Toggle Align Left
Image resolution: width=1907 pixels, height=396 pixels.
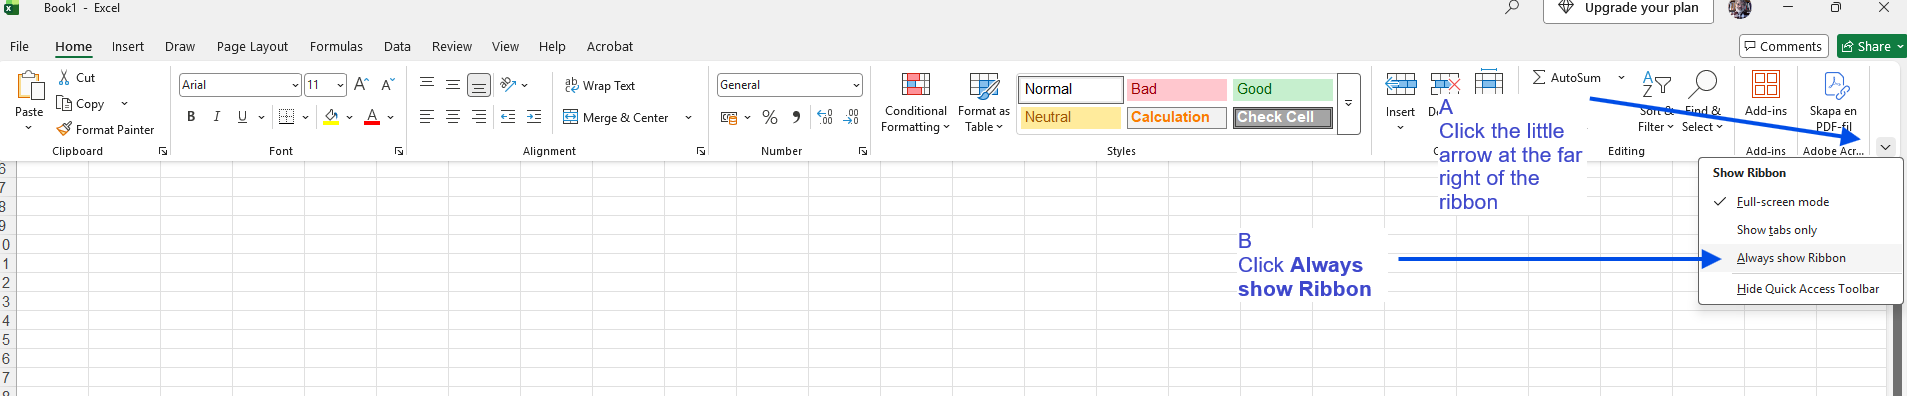pyautogui.click(x=427, y=117)
